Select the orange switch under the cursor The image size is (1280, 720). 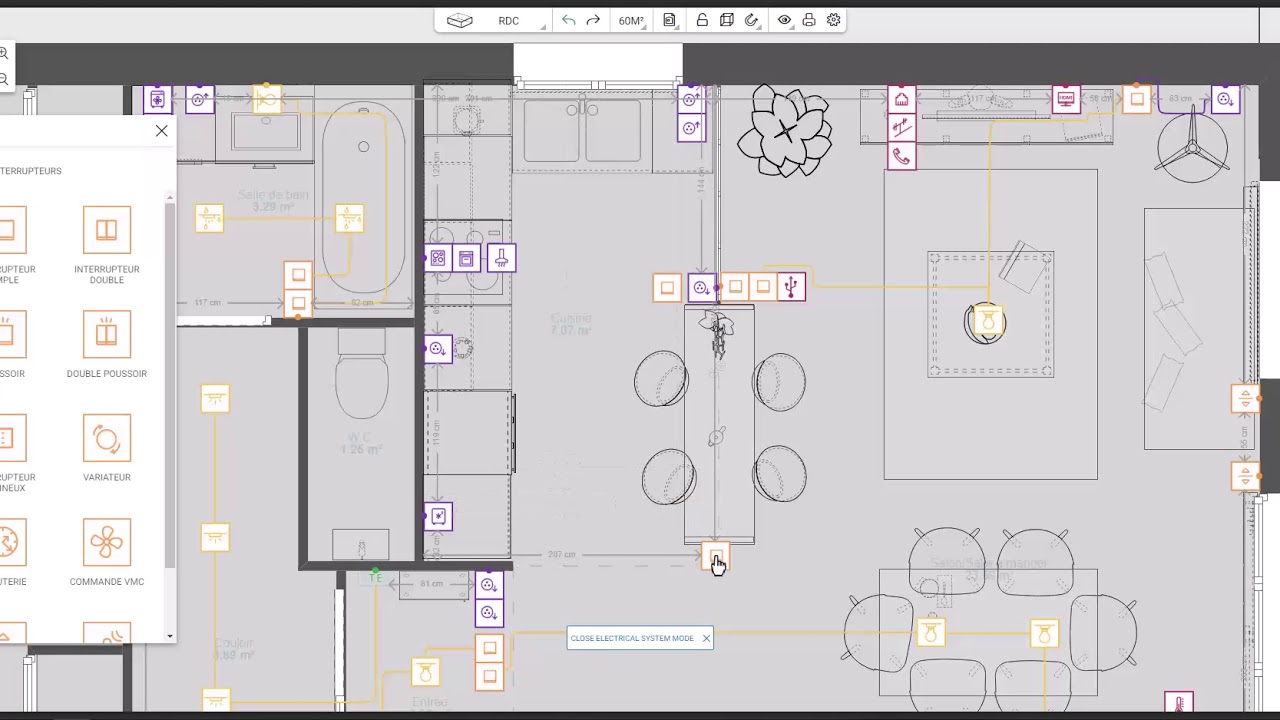(x=715, y=558)
